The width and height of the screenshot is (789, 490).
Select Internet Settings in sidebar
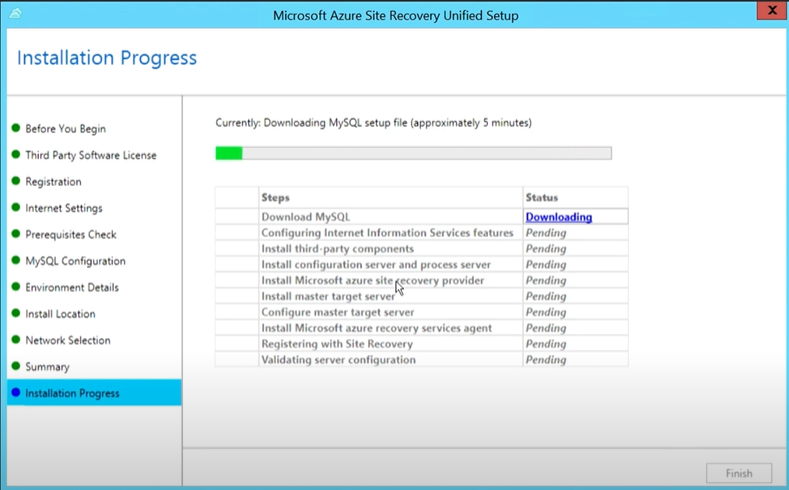(x=63, y=208)
